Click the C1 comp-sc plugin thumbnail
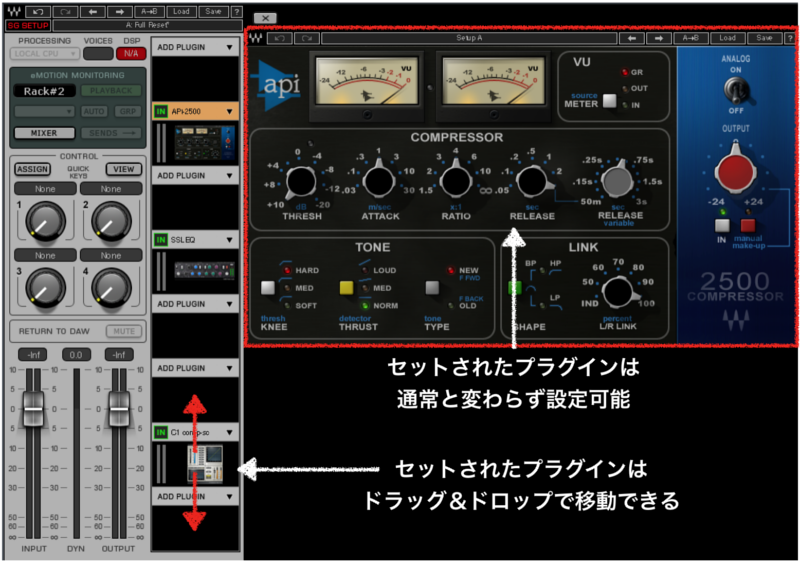The image size is (800, 565). pos(205,463)
